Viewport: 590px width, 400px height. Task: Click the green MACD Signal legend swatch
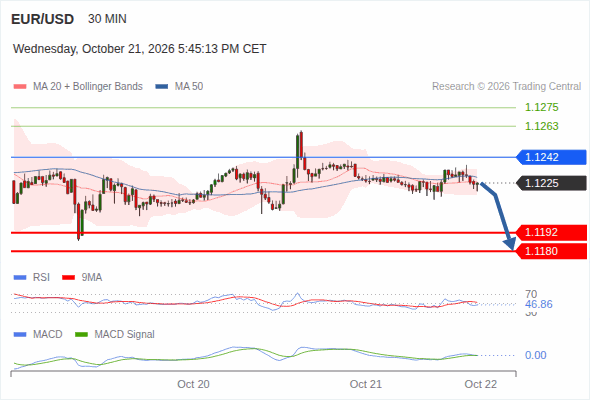pos(81,335)
